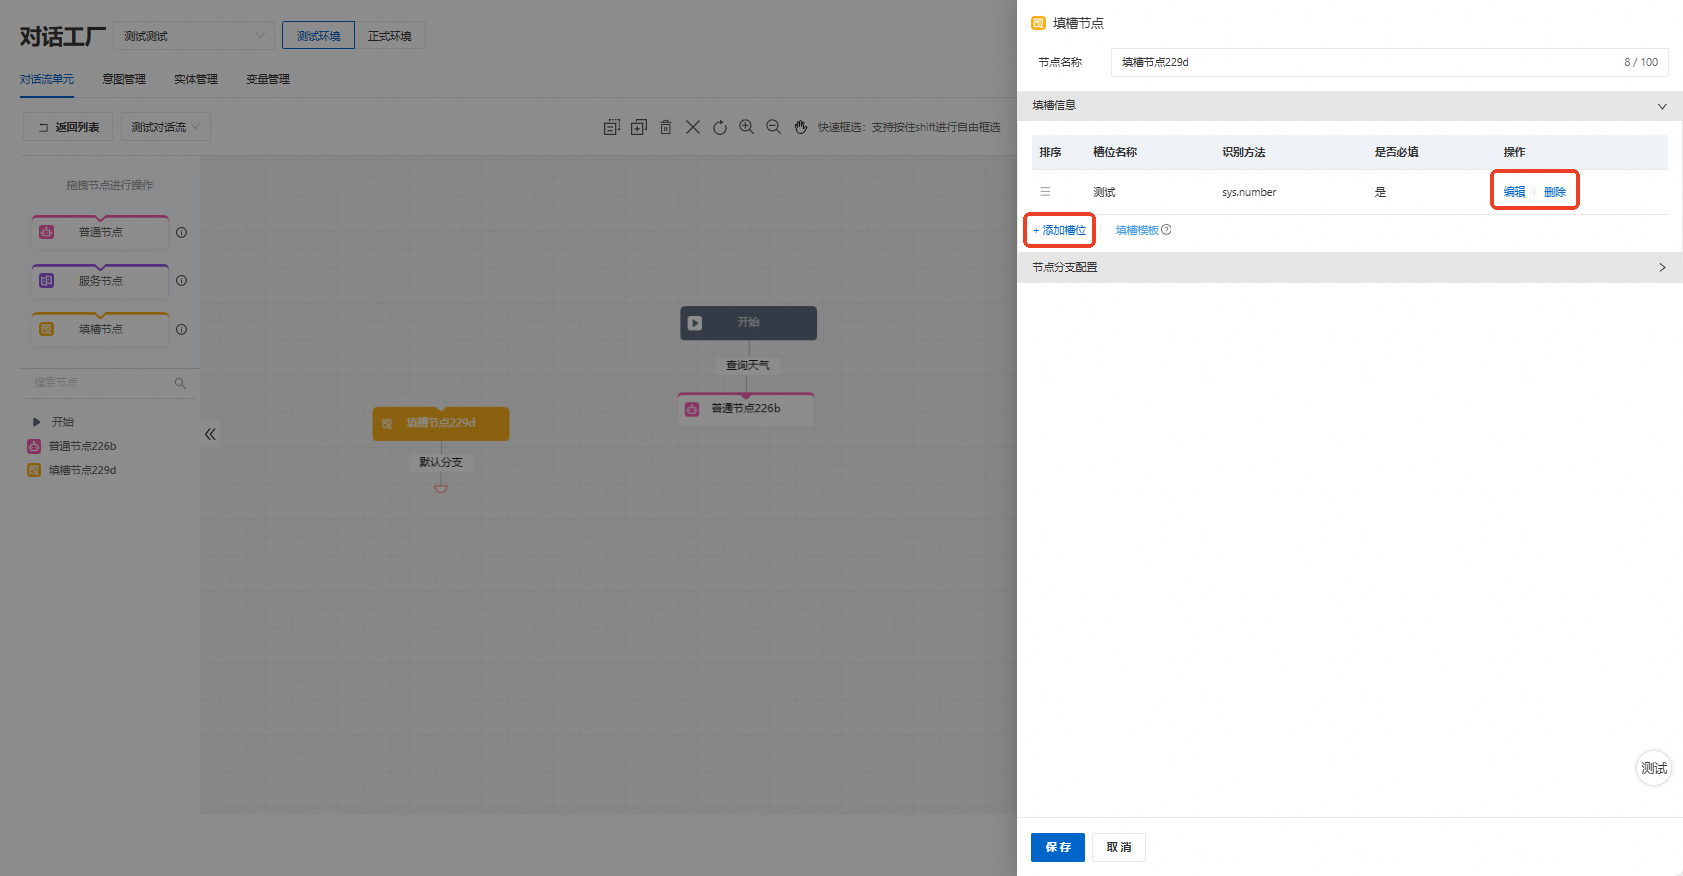Click the 填槽节点 orange palette icon
Screen dimensions: 1683x876
(x=46, y=329)
